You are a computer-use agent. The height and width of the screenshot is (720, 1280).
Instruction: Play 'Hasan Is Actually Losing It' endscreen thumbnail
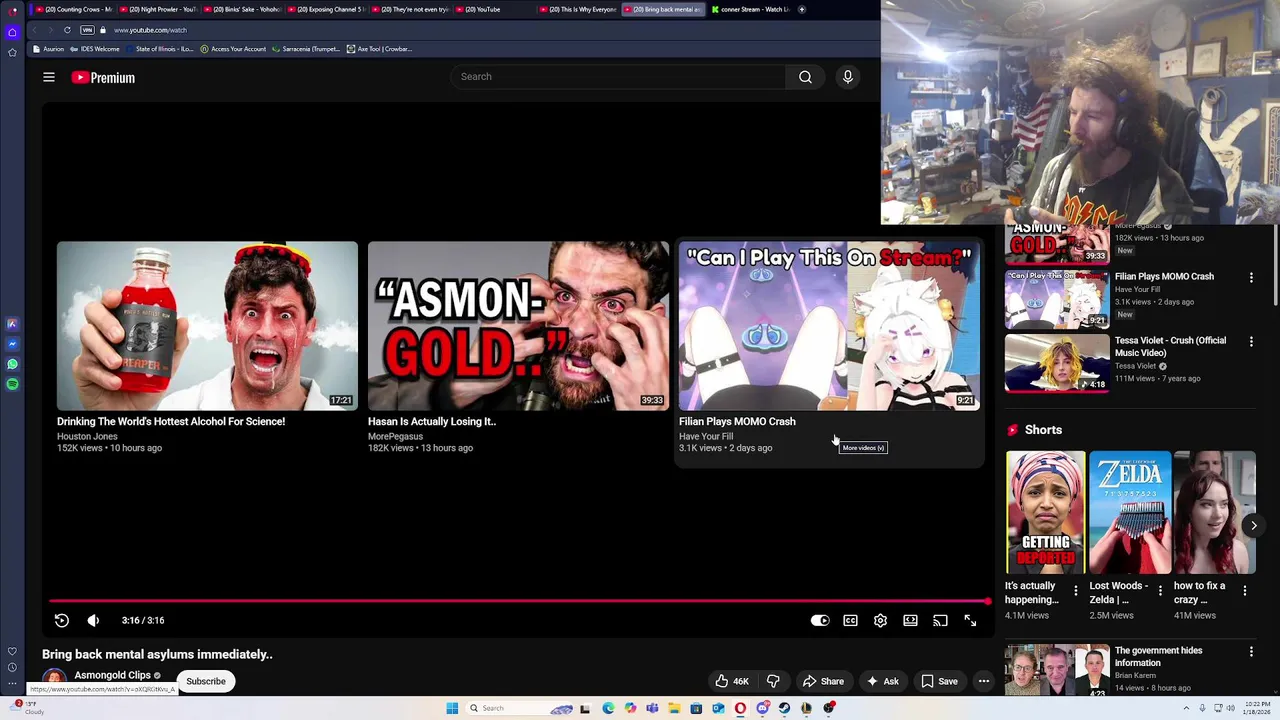click(518, 325)
